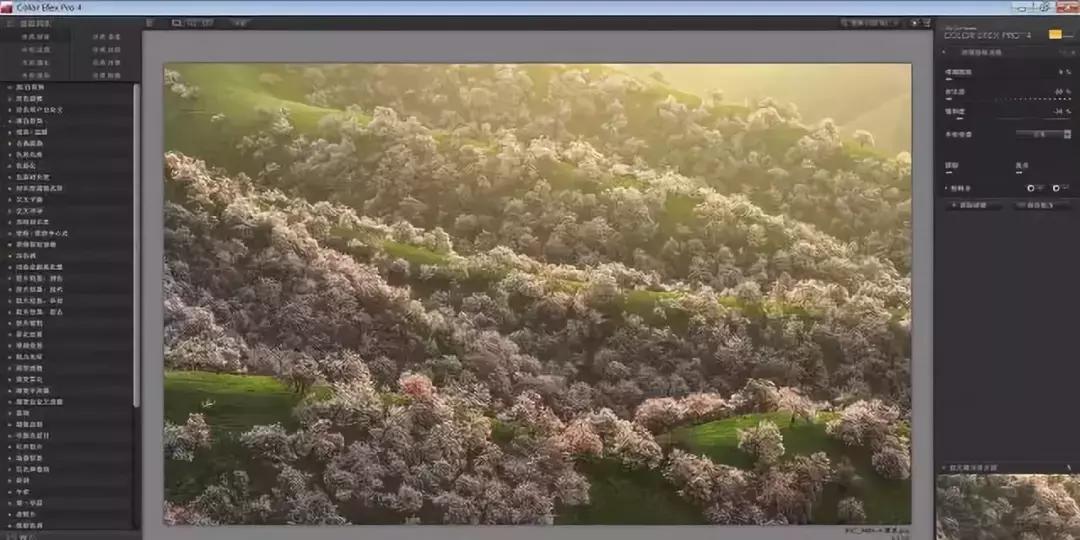This screenshot has width=1080, height=540.
Task: Star the 渐变雾化 filter as favorite
Action: pos(10,379)
